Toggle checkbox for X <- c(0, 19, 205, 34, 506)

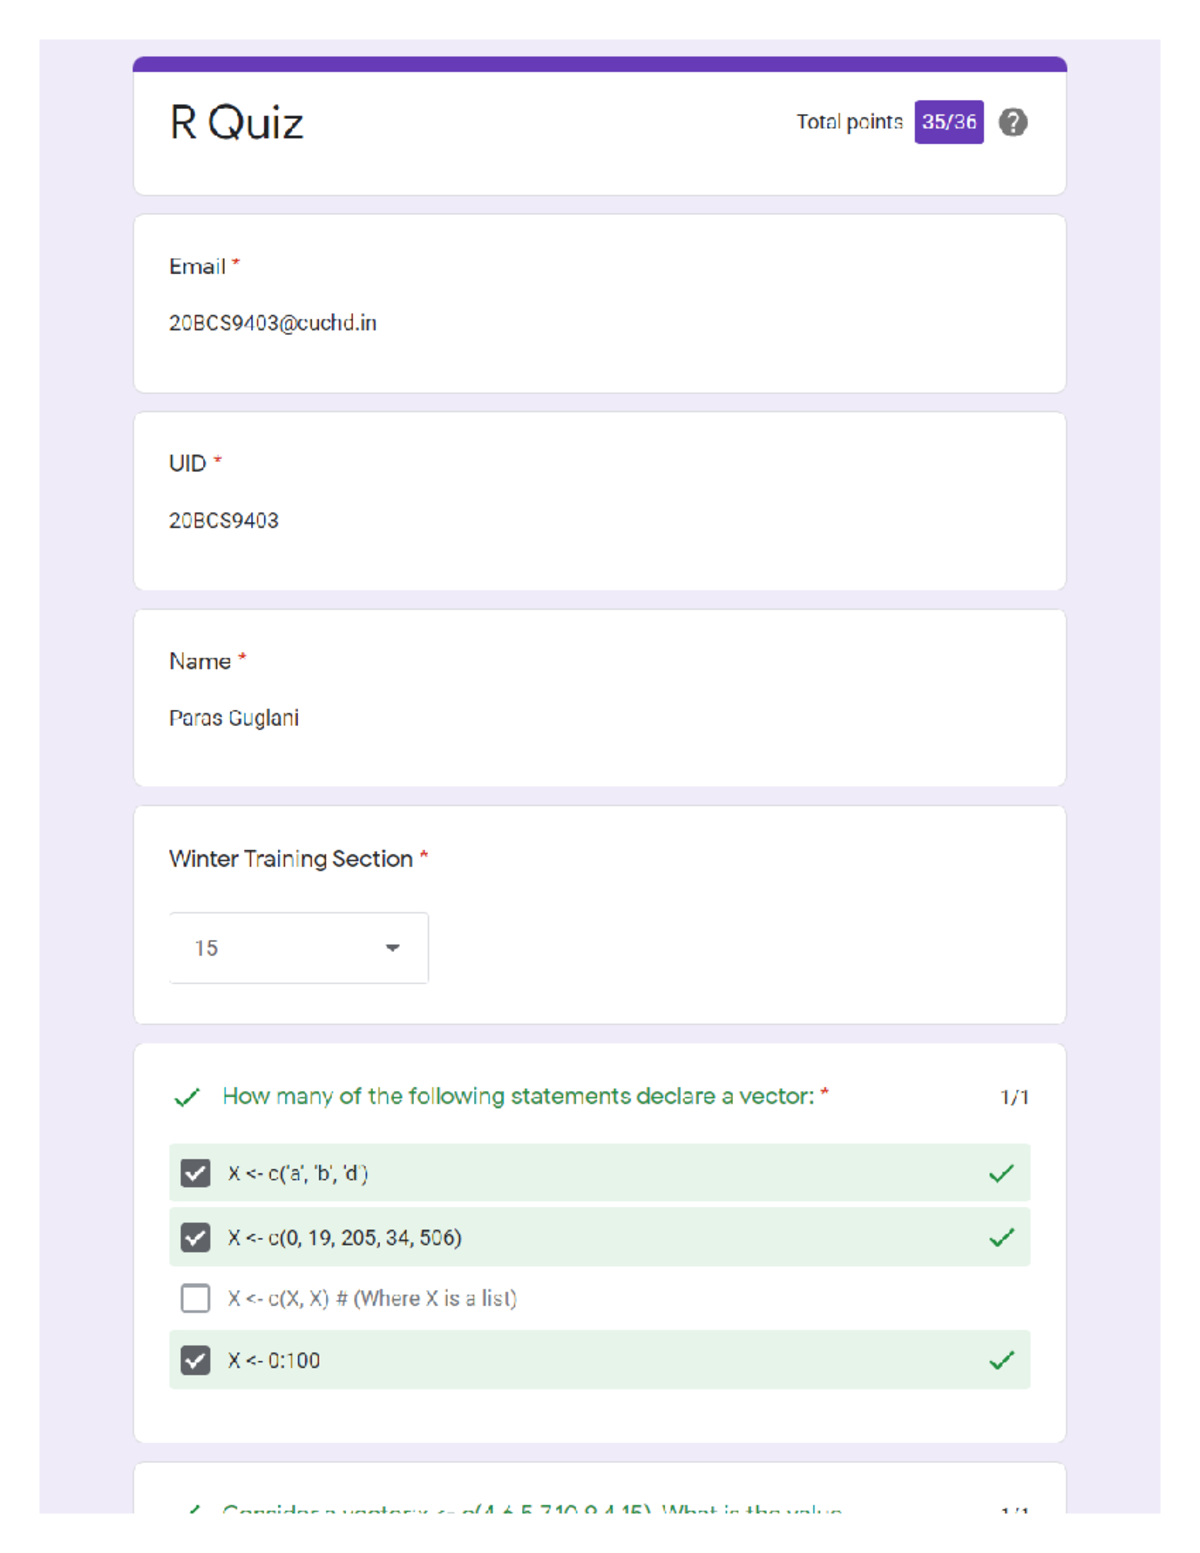(x=196, y=1237)
